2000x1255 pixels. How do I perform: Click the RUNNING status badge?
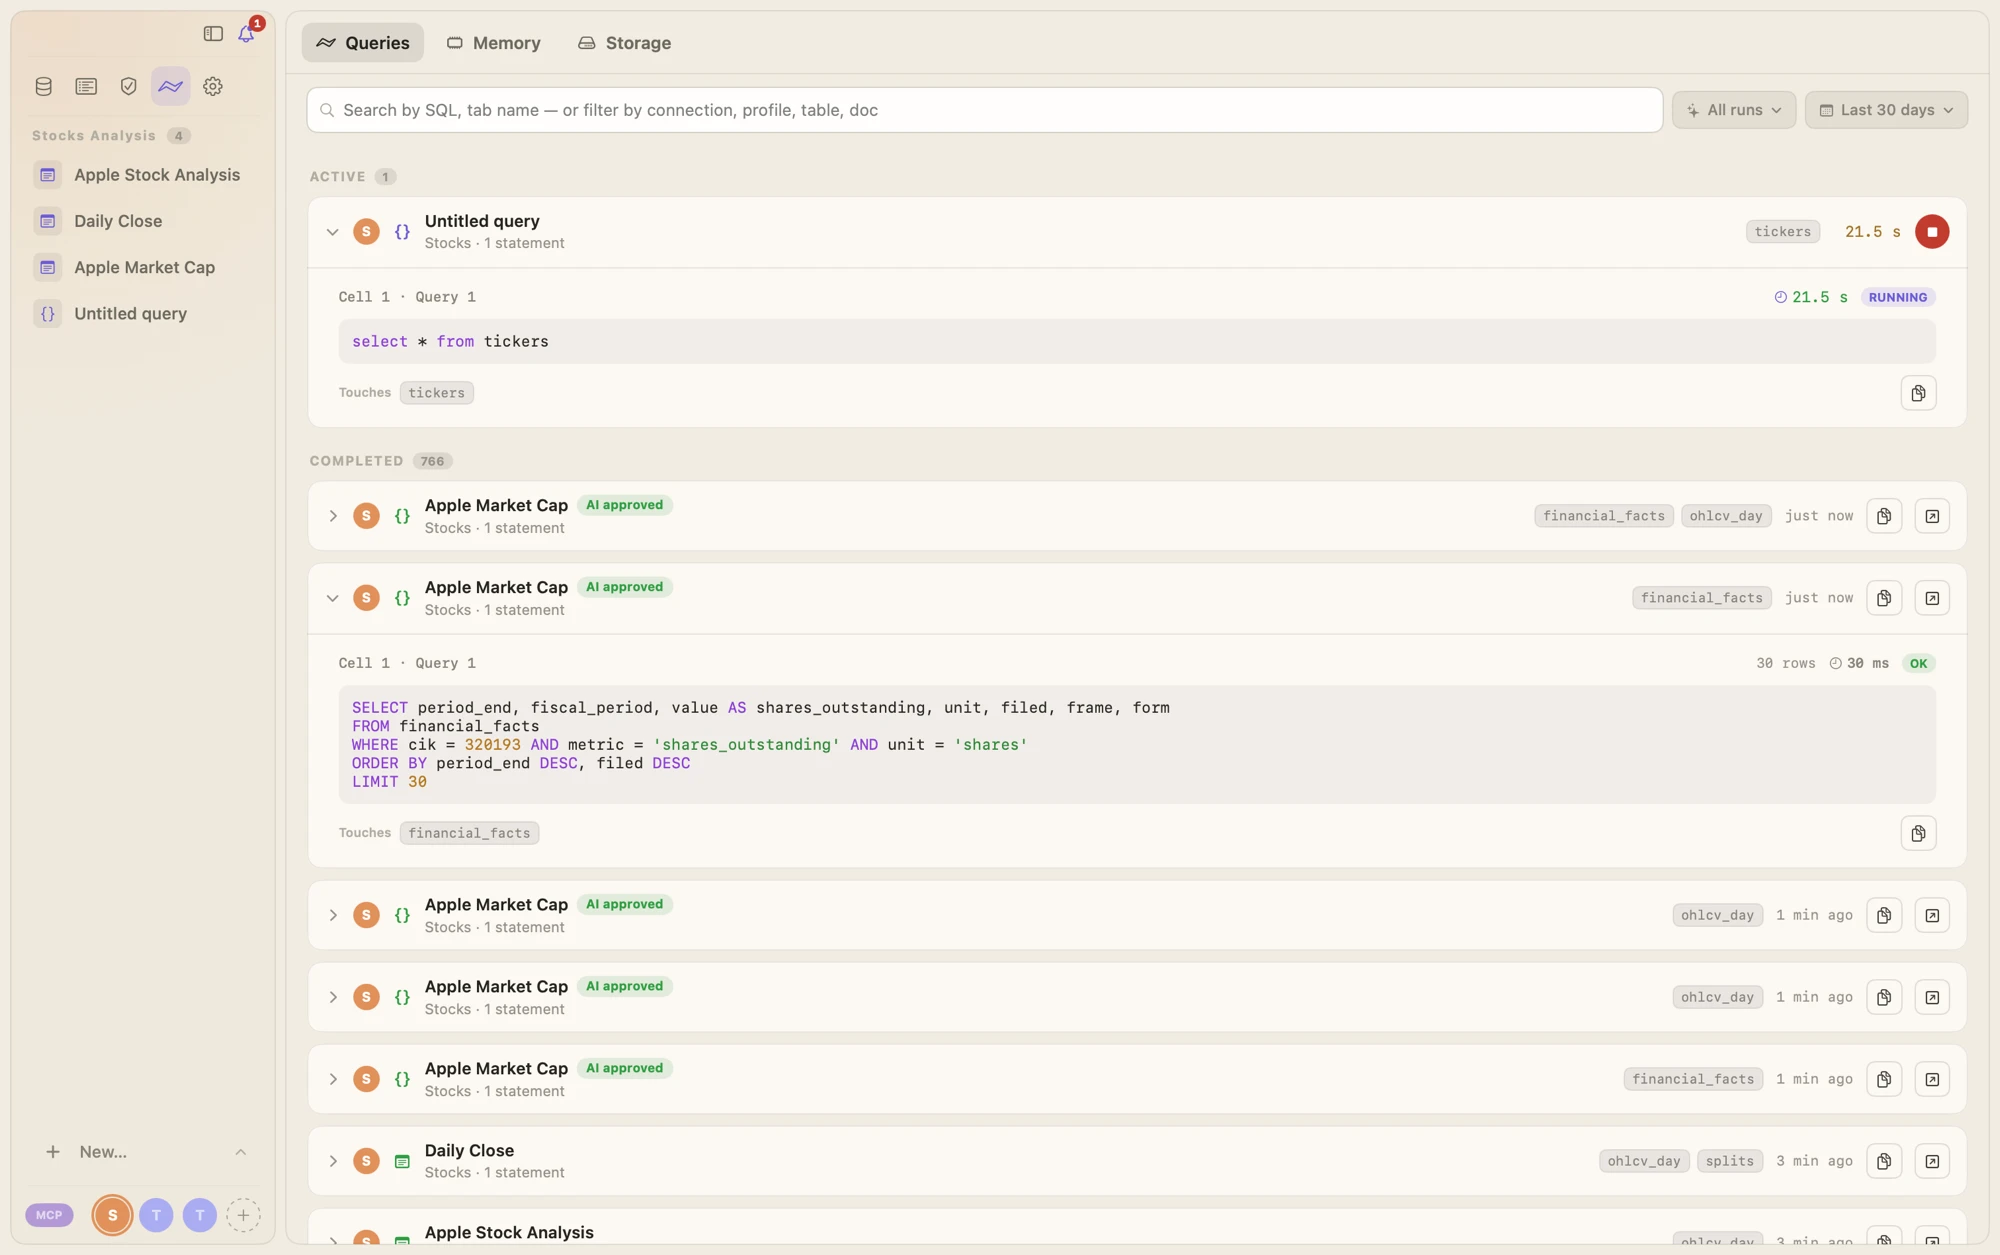click(x=1897, y=297)
